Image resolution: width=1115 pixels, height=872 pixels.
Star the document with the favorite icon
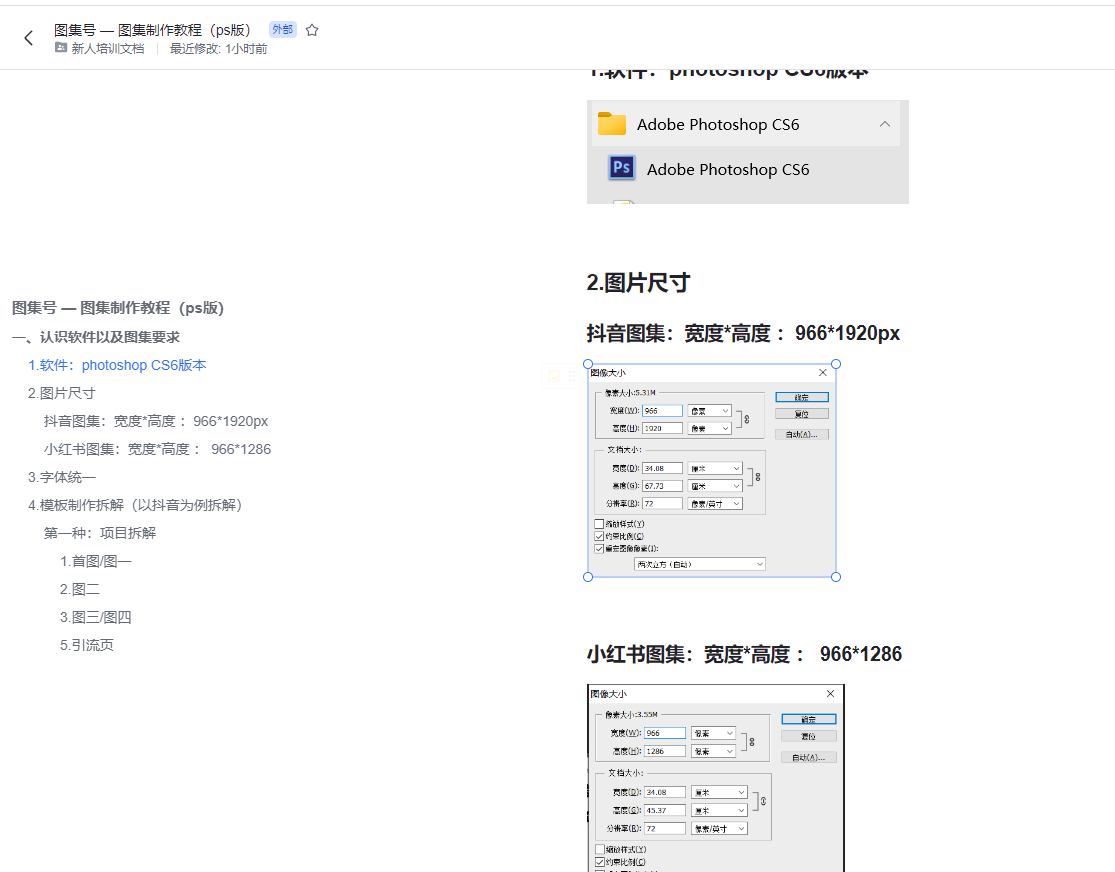[x=311, y=30]
